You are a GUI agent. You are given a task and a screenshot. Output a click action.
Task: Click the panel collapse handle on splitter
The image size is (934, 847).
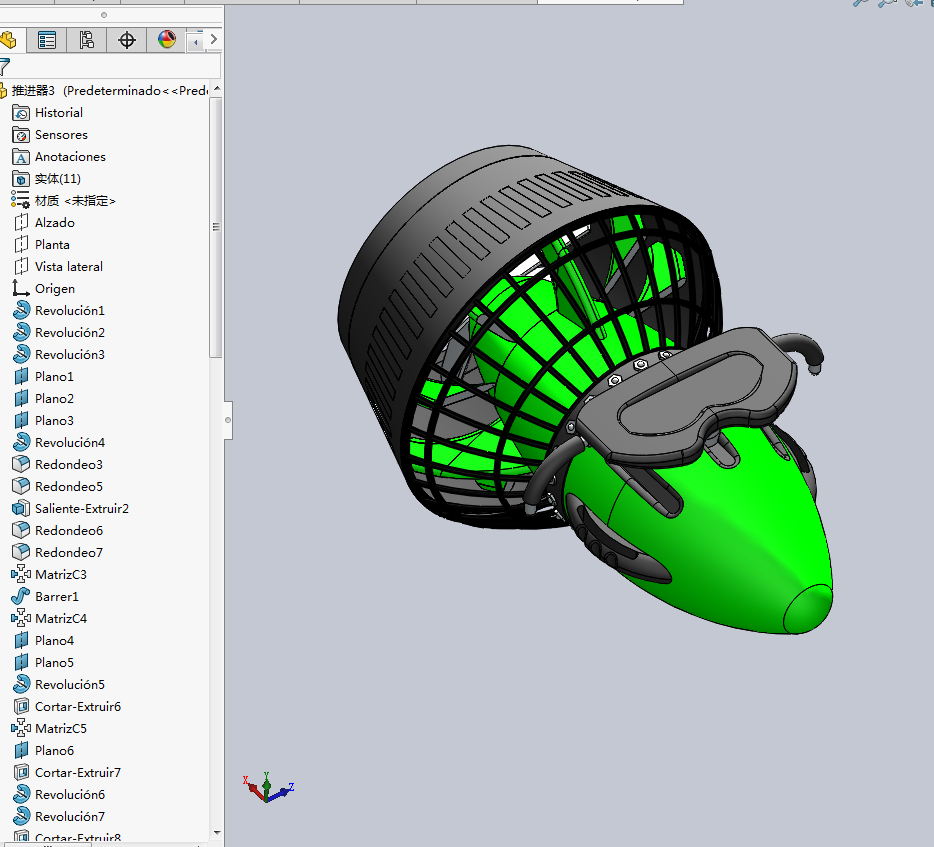point(228,420)
